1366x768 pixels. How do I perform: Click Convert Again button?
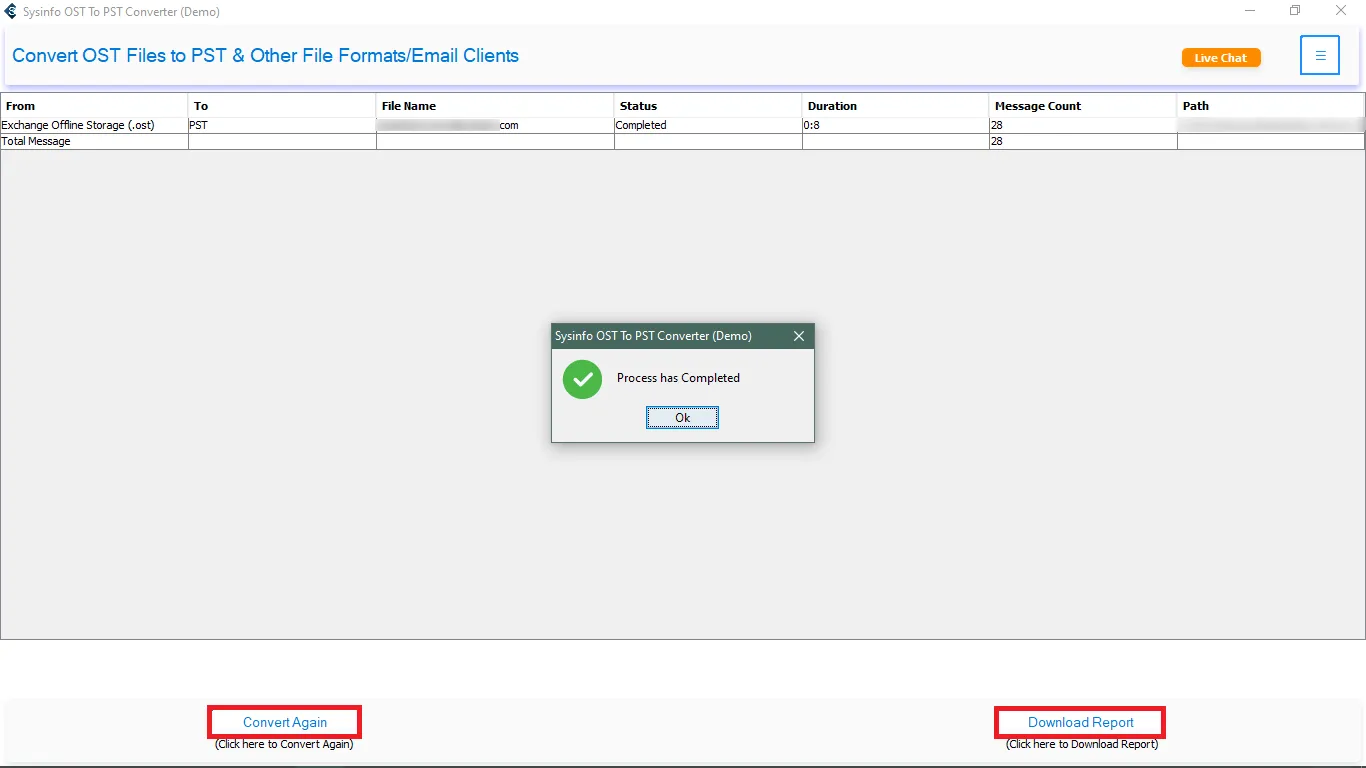[285, 722]
